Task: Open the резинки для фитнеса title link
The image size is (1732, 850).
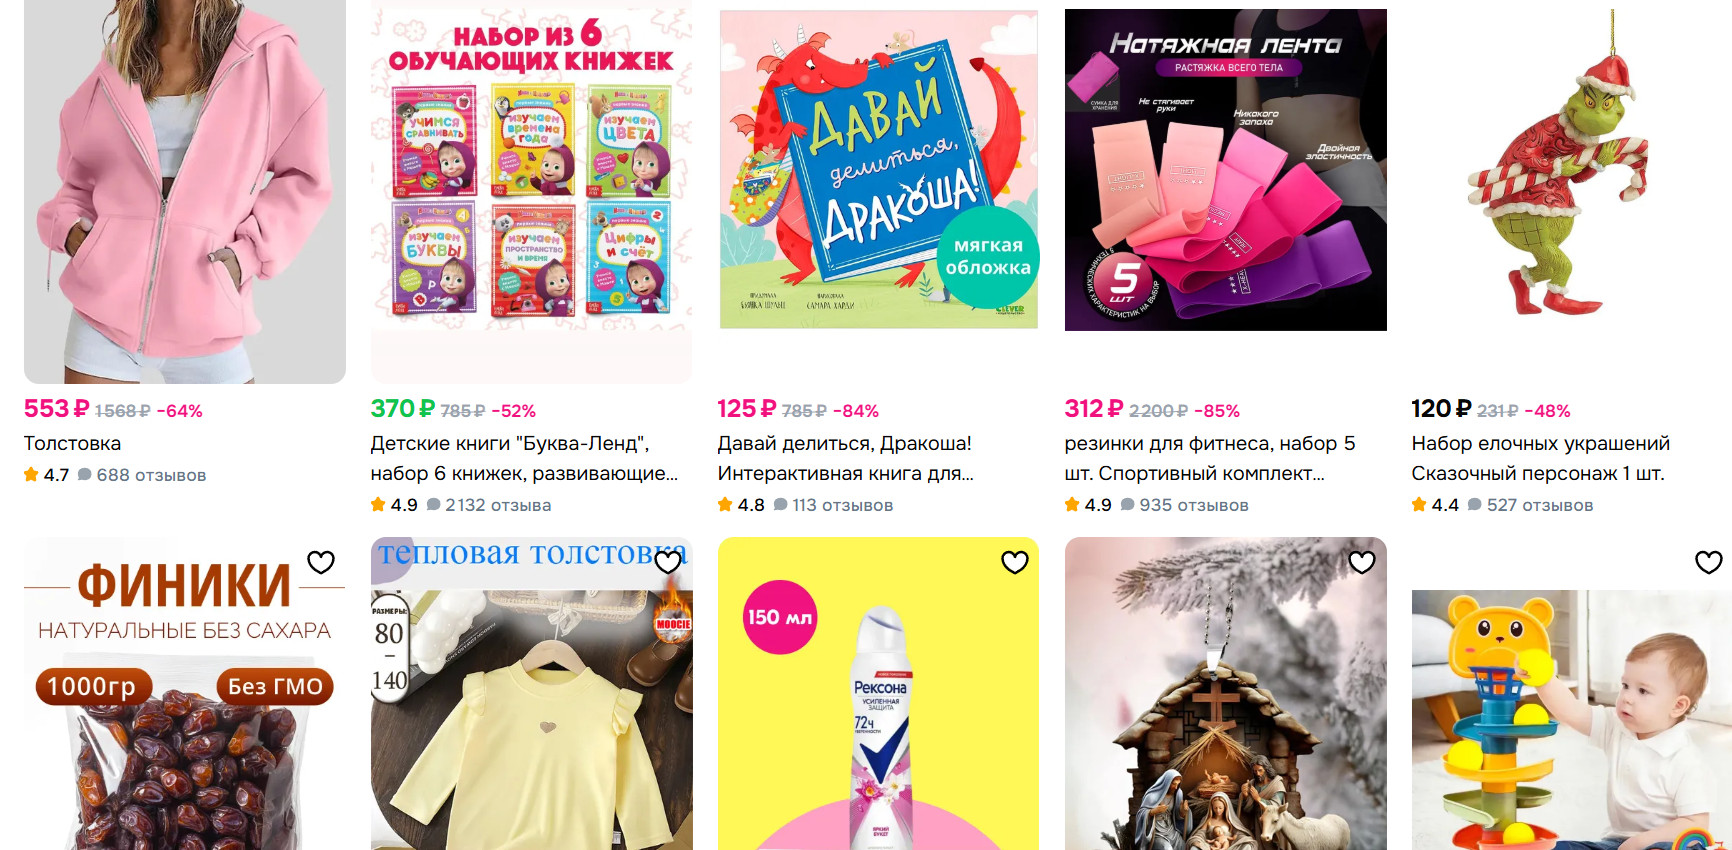Action: [x=1210, y=458]
